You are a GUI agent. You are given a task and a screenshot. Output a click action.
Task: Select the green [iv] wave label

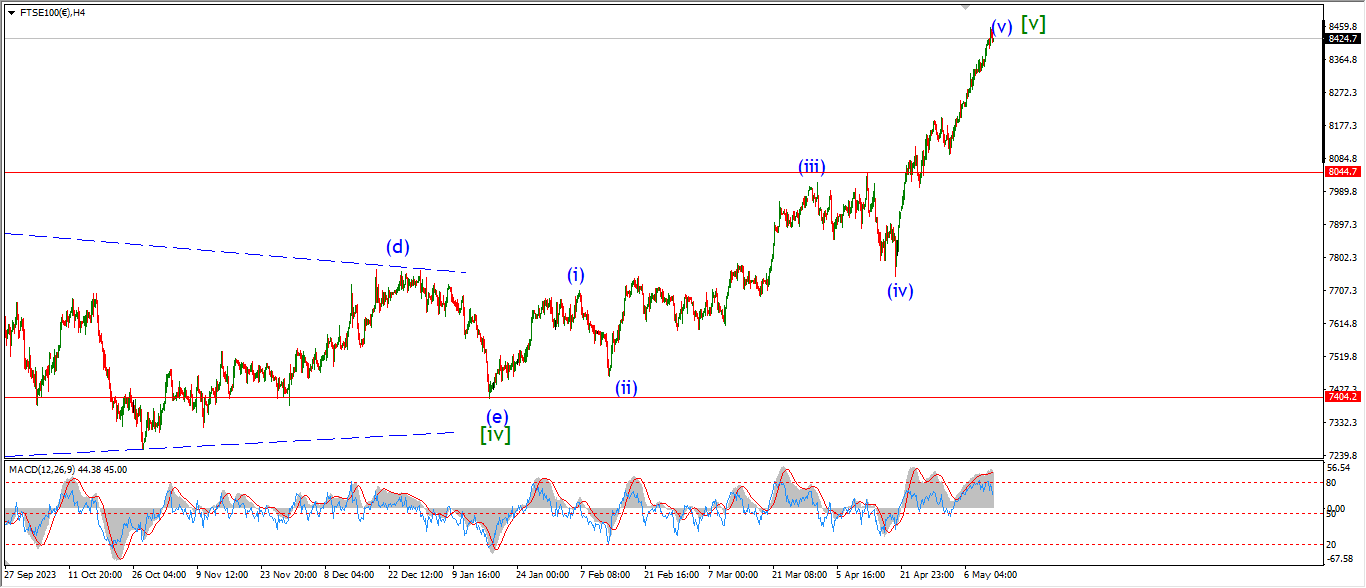point(495,434)
